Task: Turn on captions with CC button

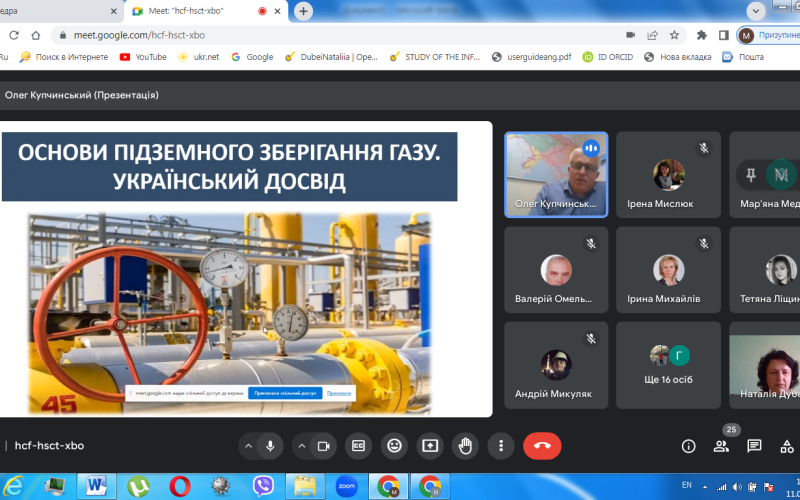Action: [x=358, y=446]
